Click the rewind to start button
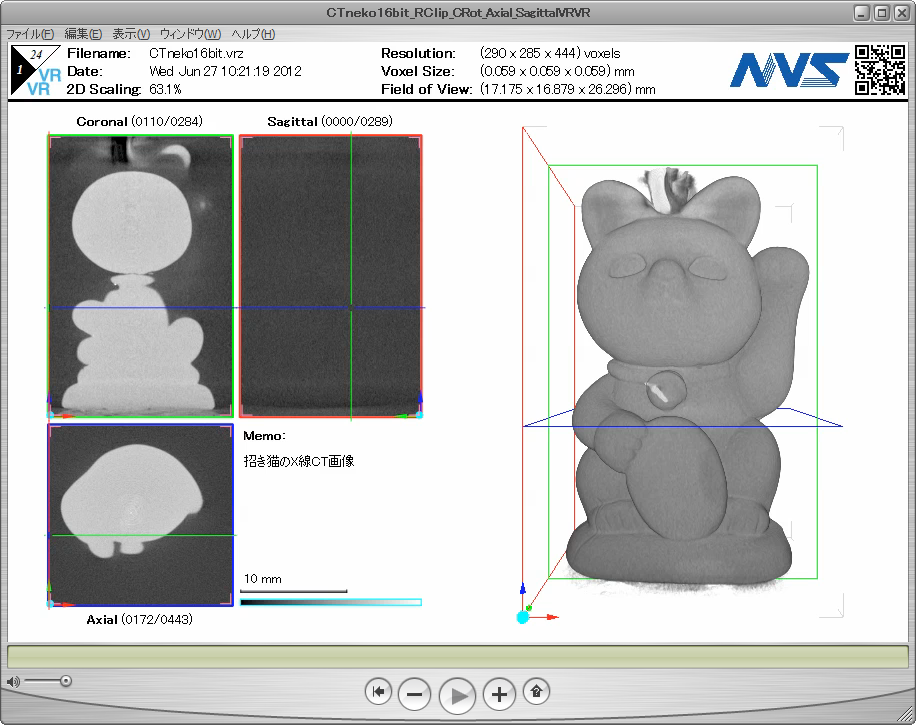 379,692
